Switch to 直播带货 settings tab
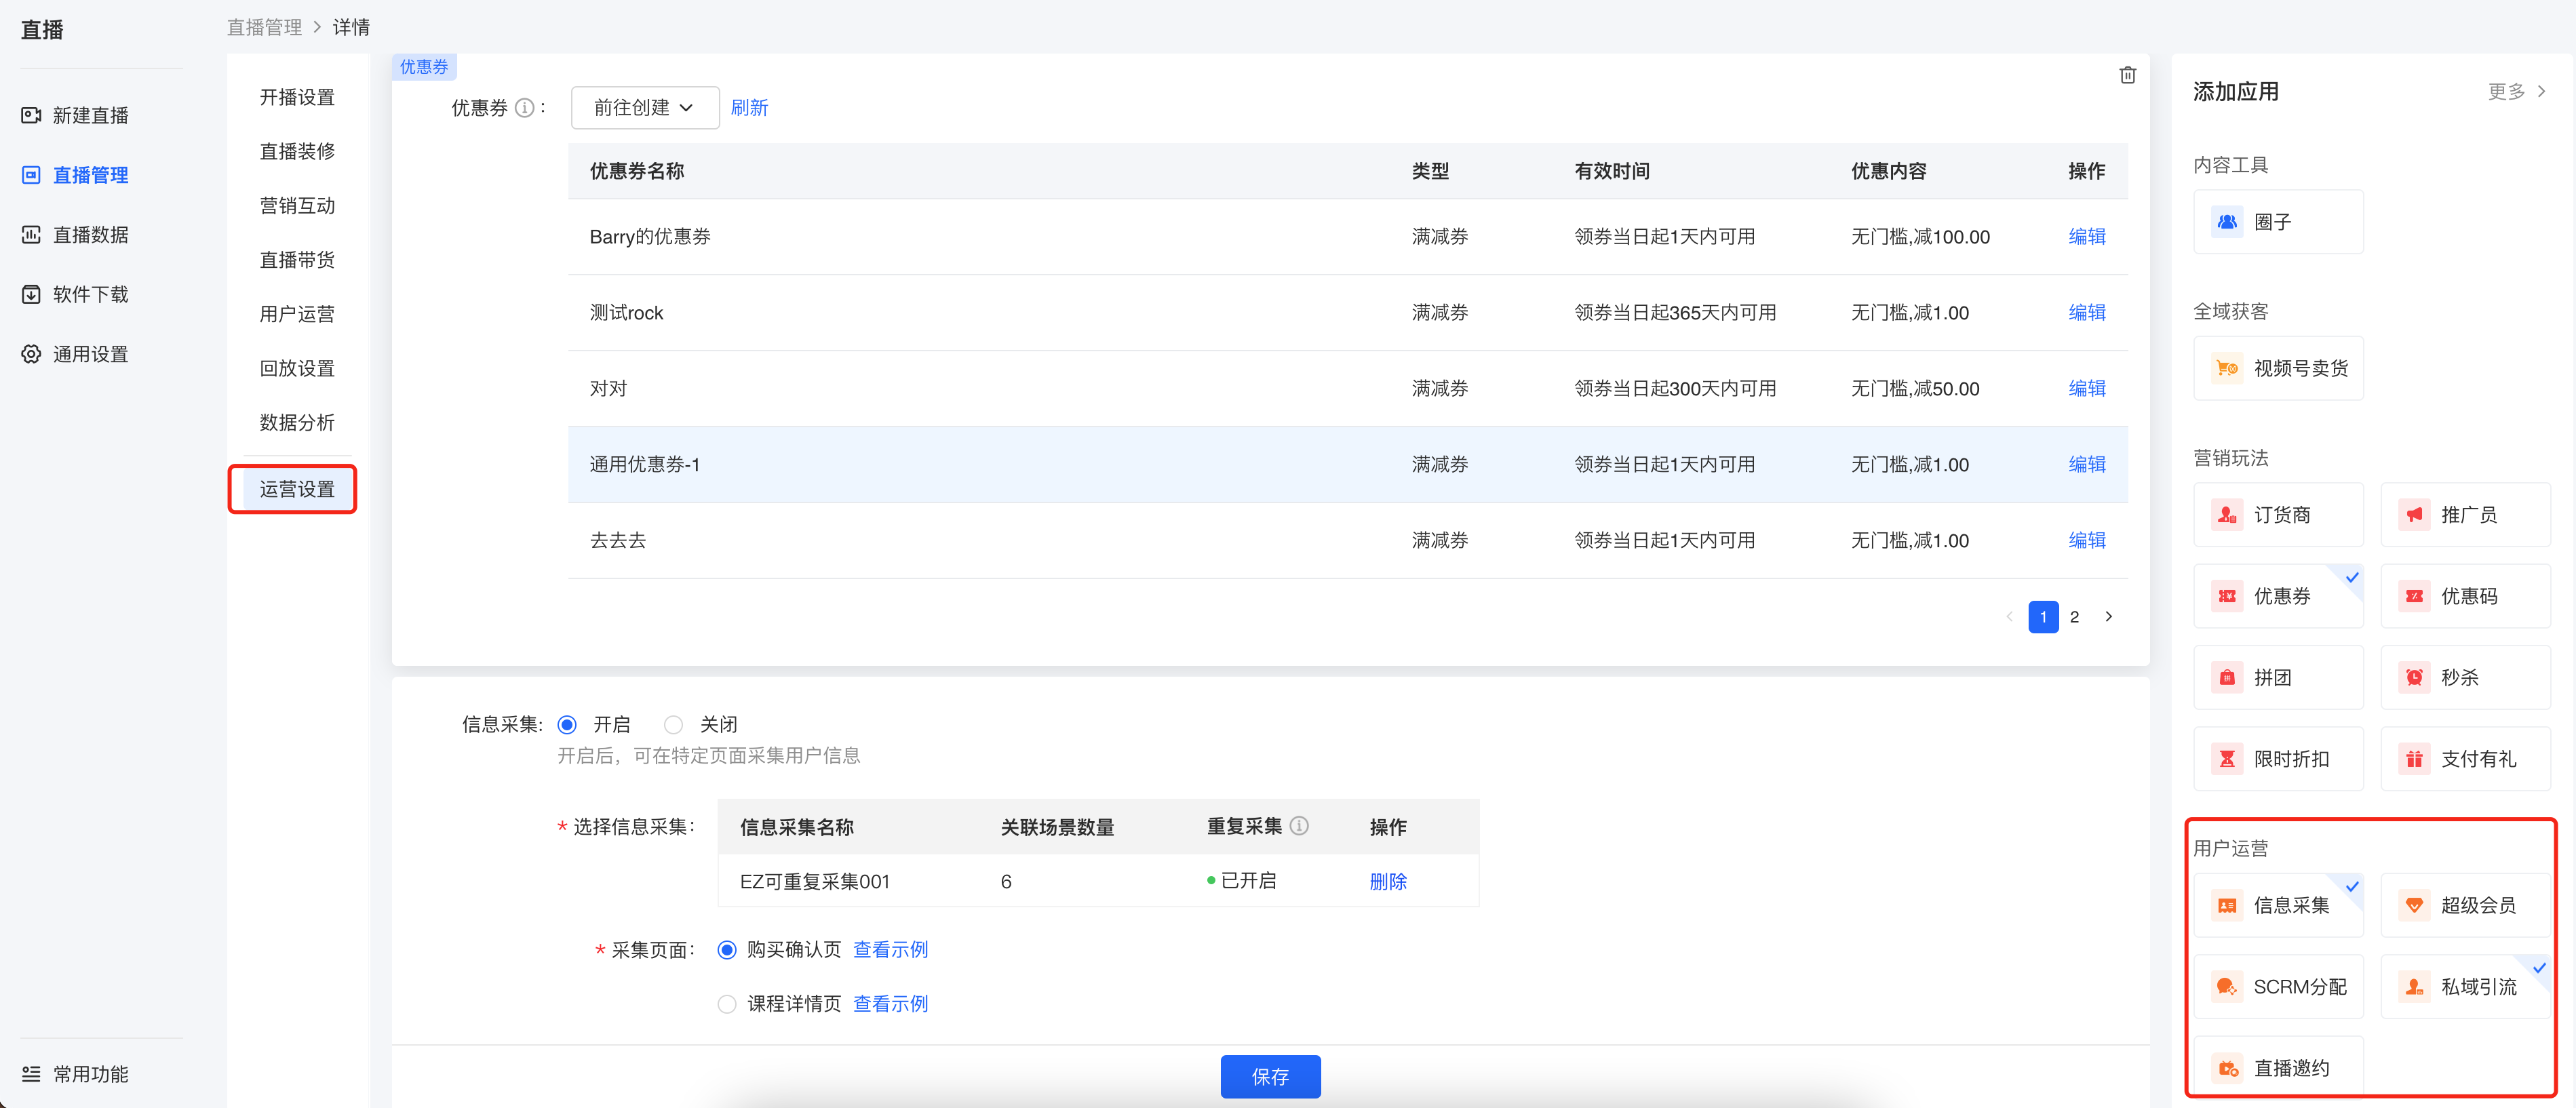 pos(297,260)
